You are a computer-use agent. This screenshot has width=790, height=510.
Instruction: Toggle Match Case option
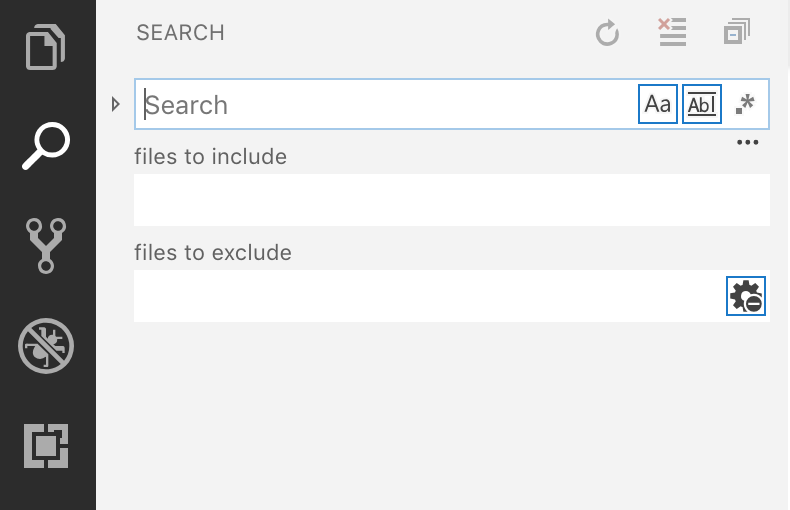click(x=657, y=104)
